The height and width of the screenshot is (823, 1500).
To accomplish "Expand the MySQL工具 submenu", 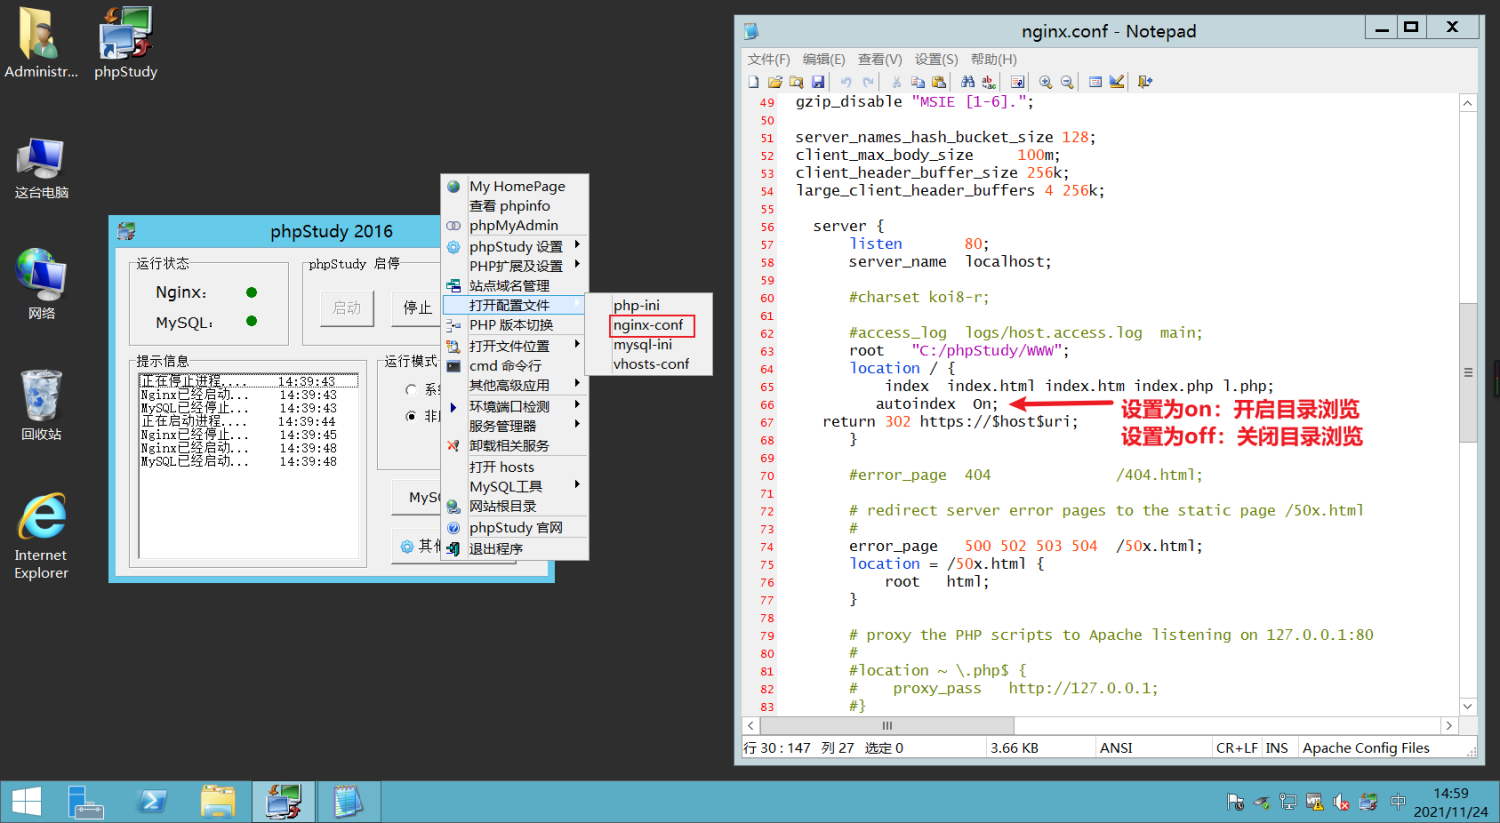I will [x=515, y=486].
